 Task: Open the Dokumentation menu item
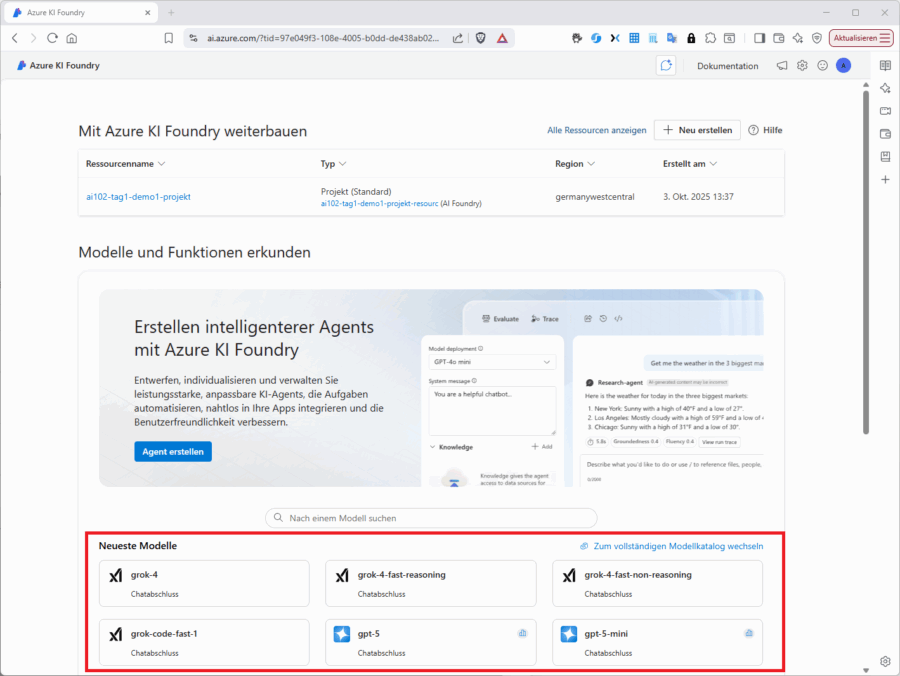(728, 66)
